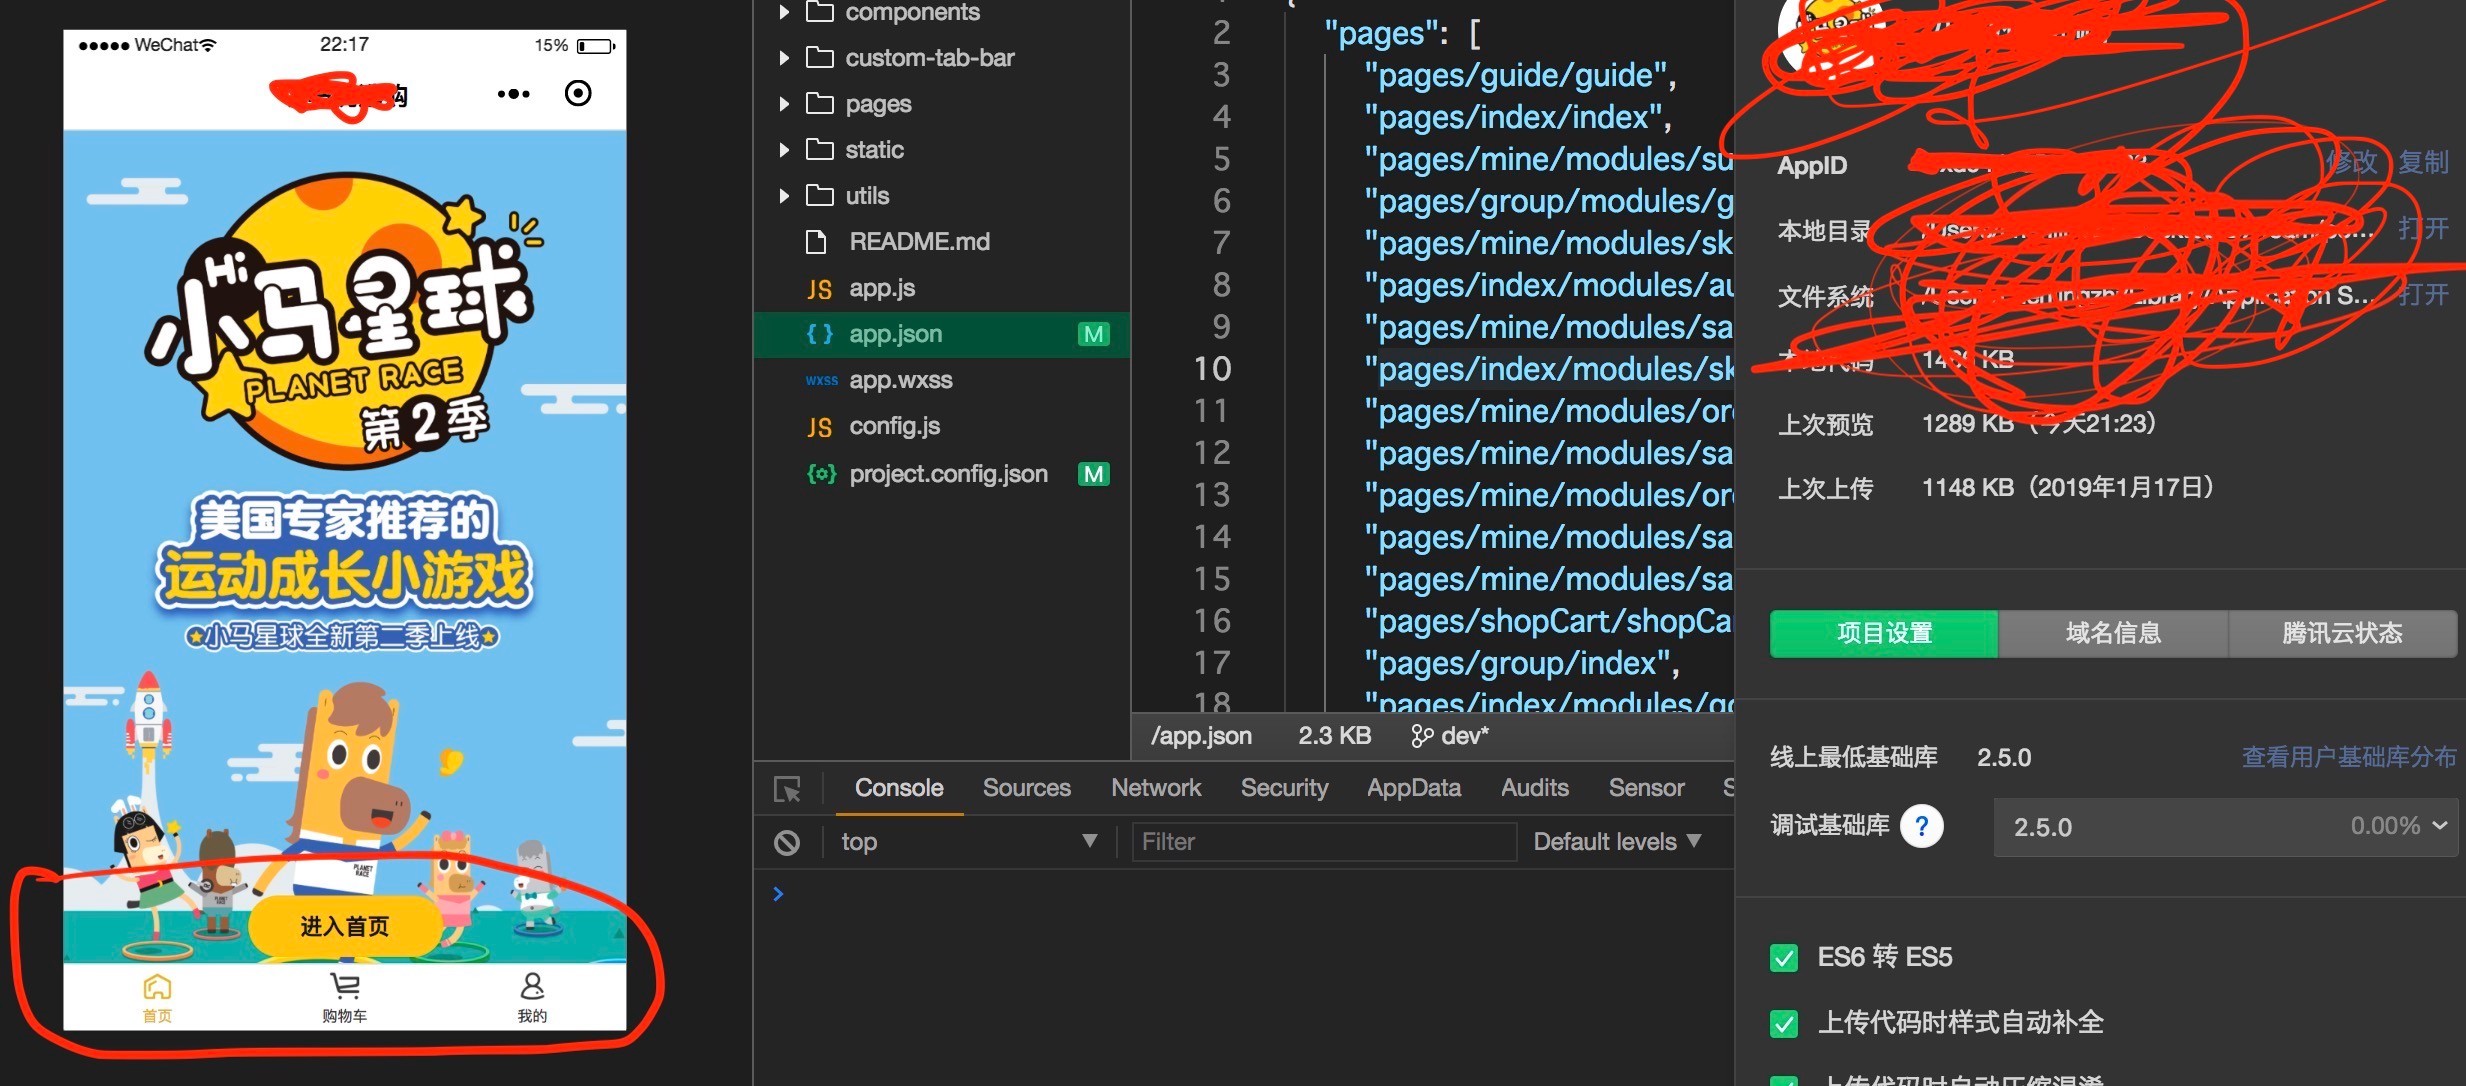Select app.json in file tree
This screenshot has height=1086, width=2466.
pos(942,334)
